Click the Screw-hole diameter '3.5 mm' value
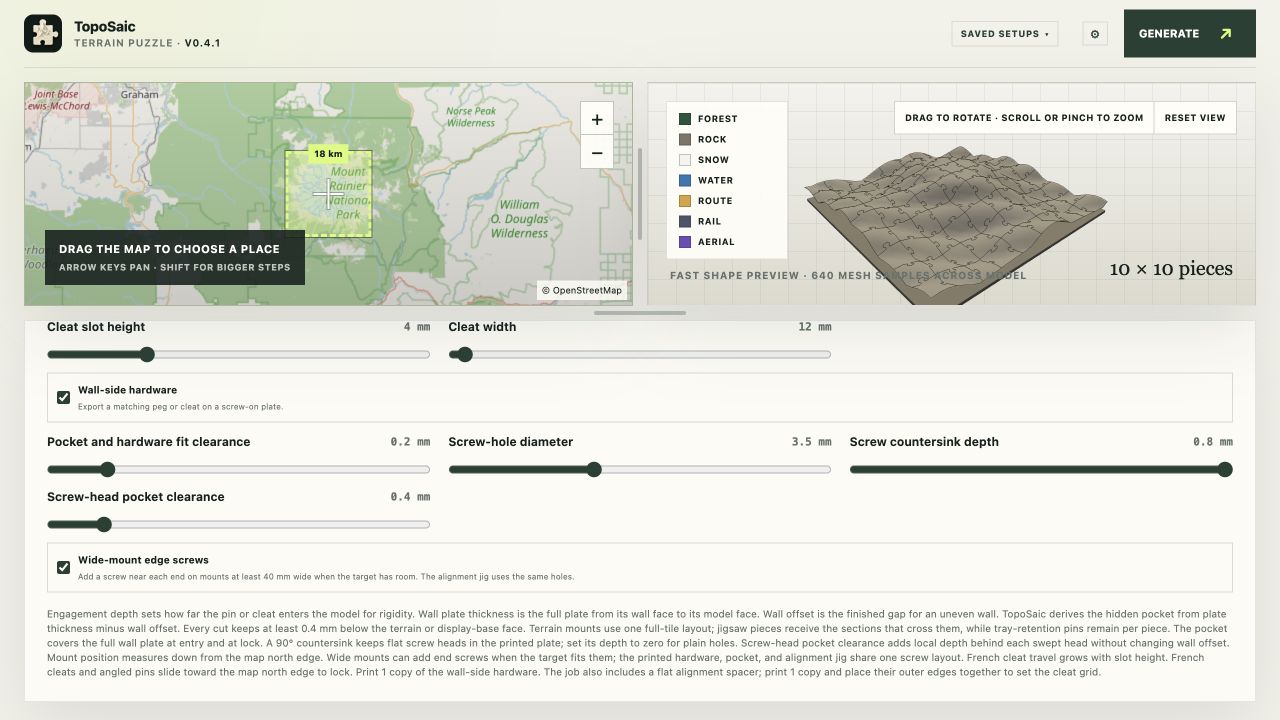This screenshot has width=1280, height=720. coord(811,442)
